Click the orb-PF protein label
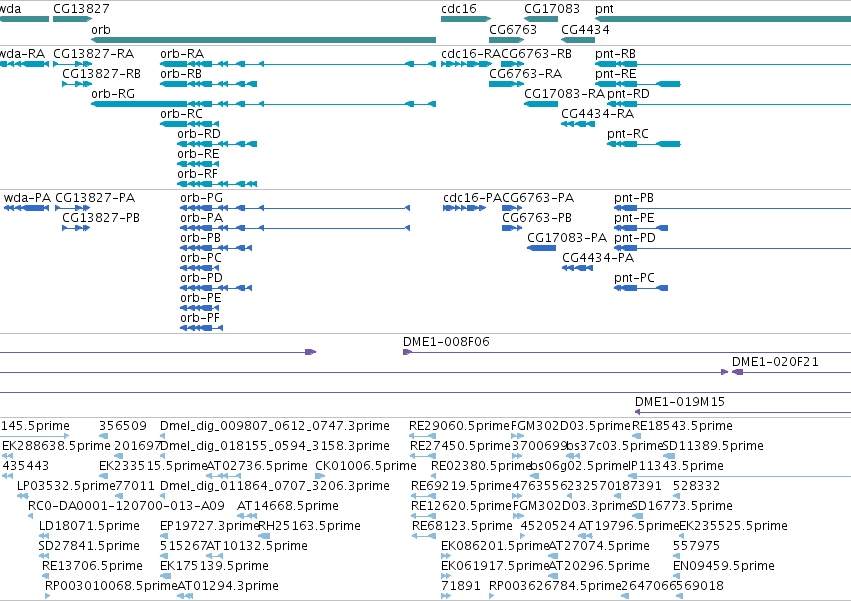Image resolution: width=851 pixels, height=601 pixels. 200,318
